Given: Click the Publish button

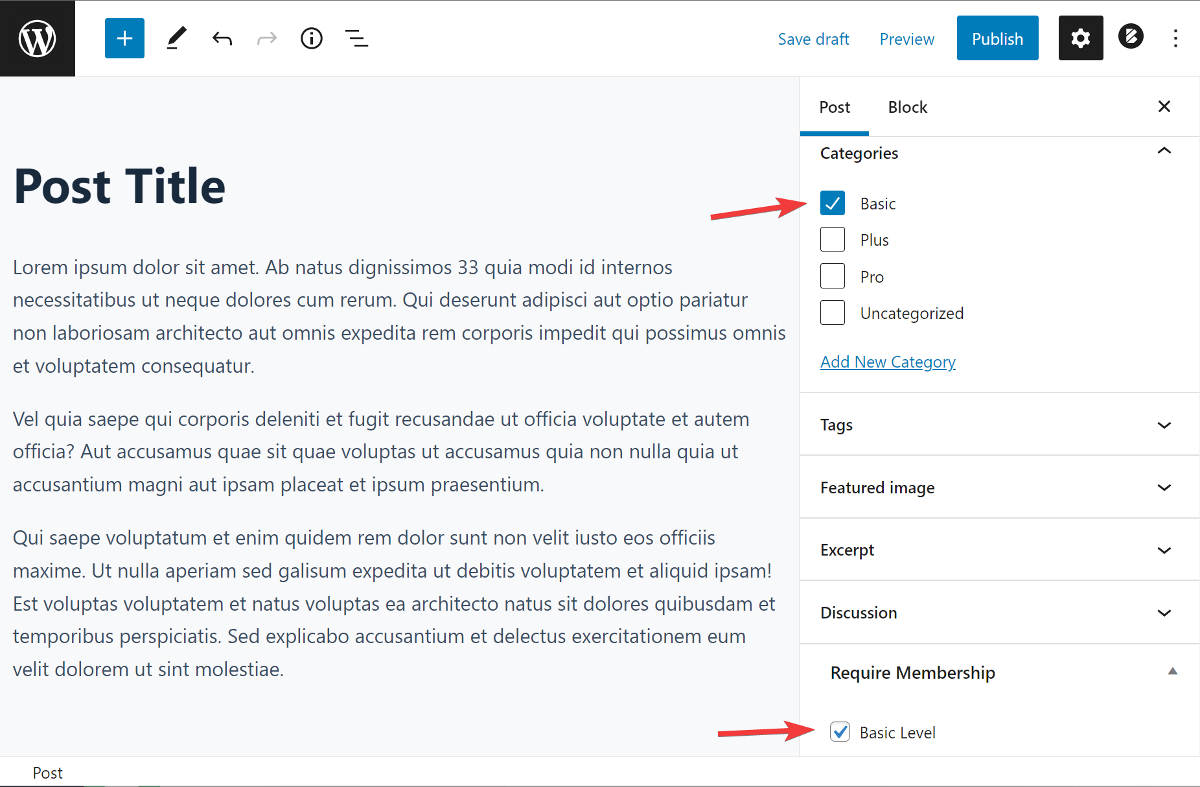Looking at the screenshot, I should pyautogui.click(x=998, y=39).
